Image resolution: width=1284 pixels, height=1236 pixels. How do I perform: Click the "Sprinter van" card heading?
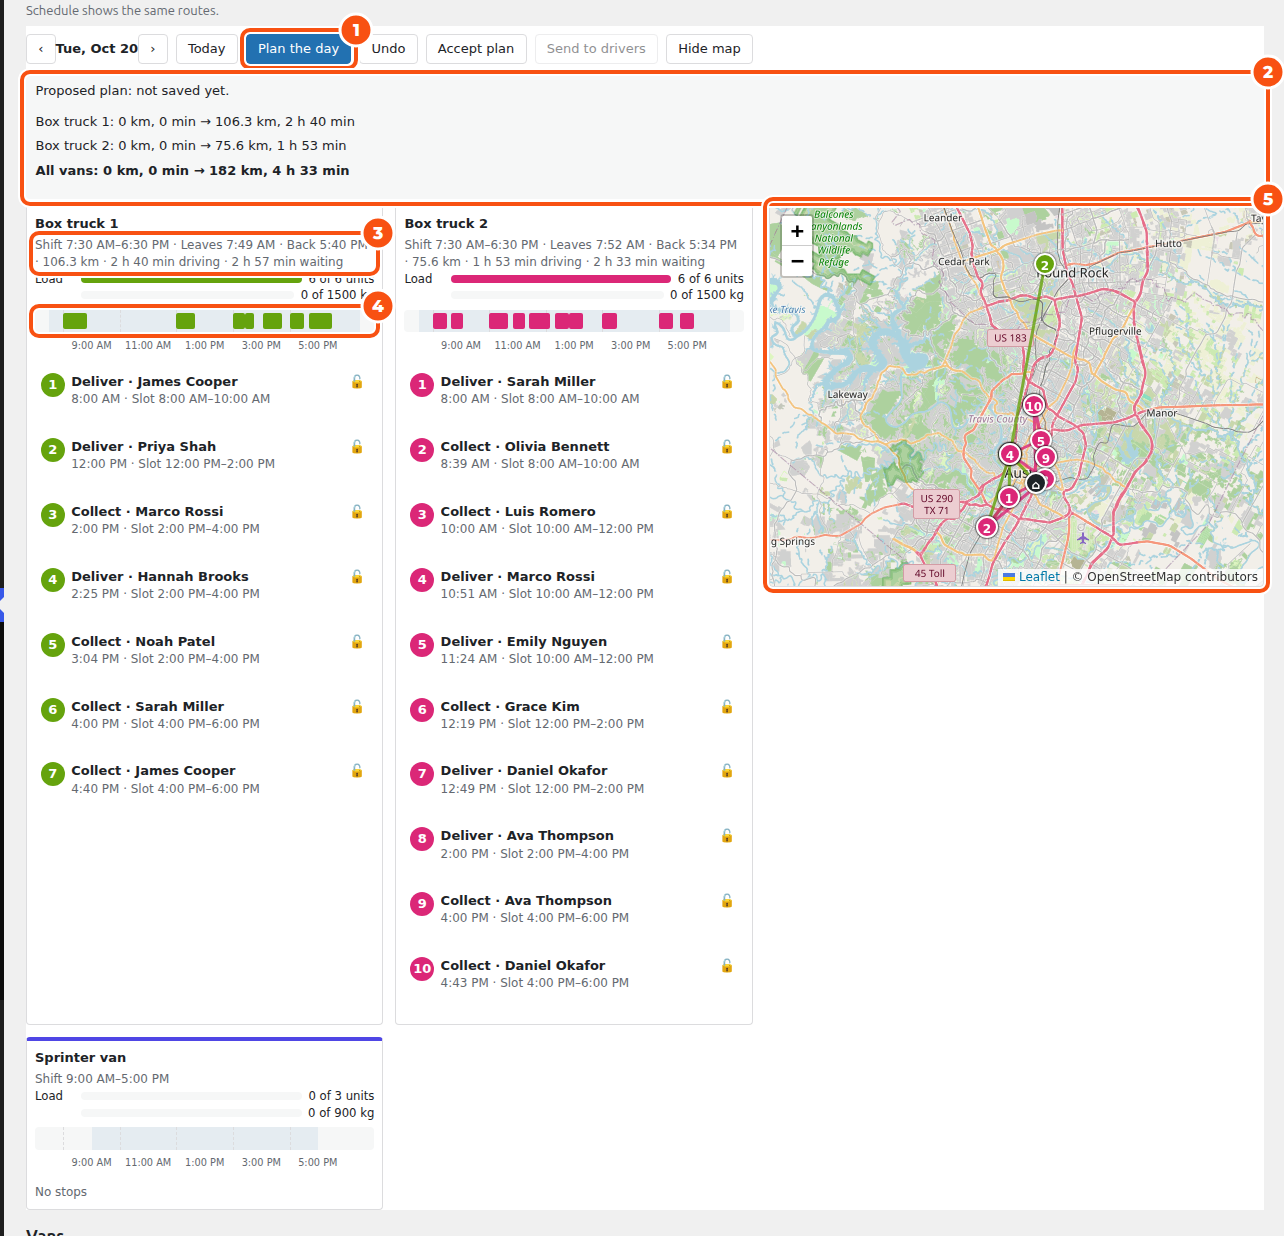pyautogui.click(x=81, y=1058)
